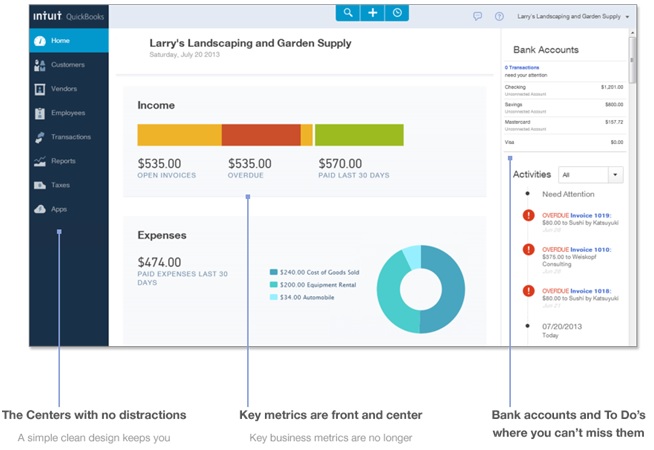Screen dimensions: 654x450
Task: Open Transactions in sidebar
Action: coord(69,137)
